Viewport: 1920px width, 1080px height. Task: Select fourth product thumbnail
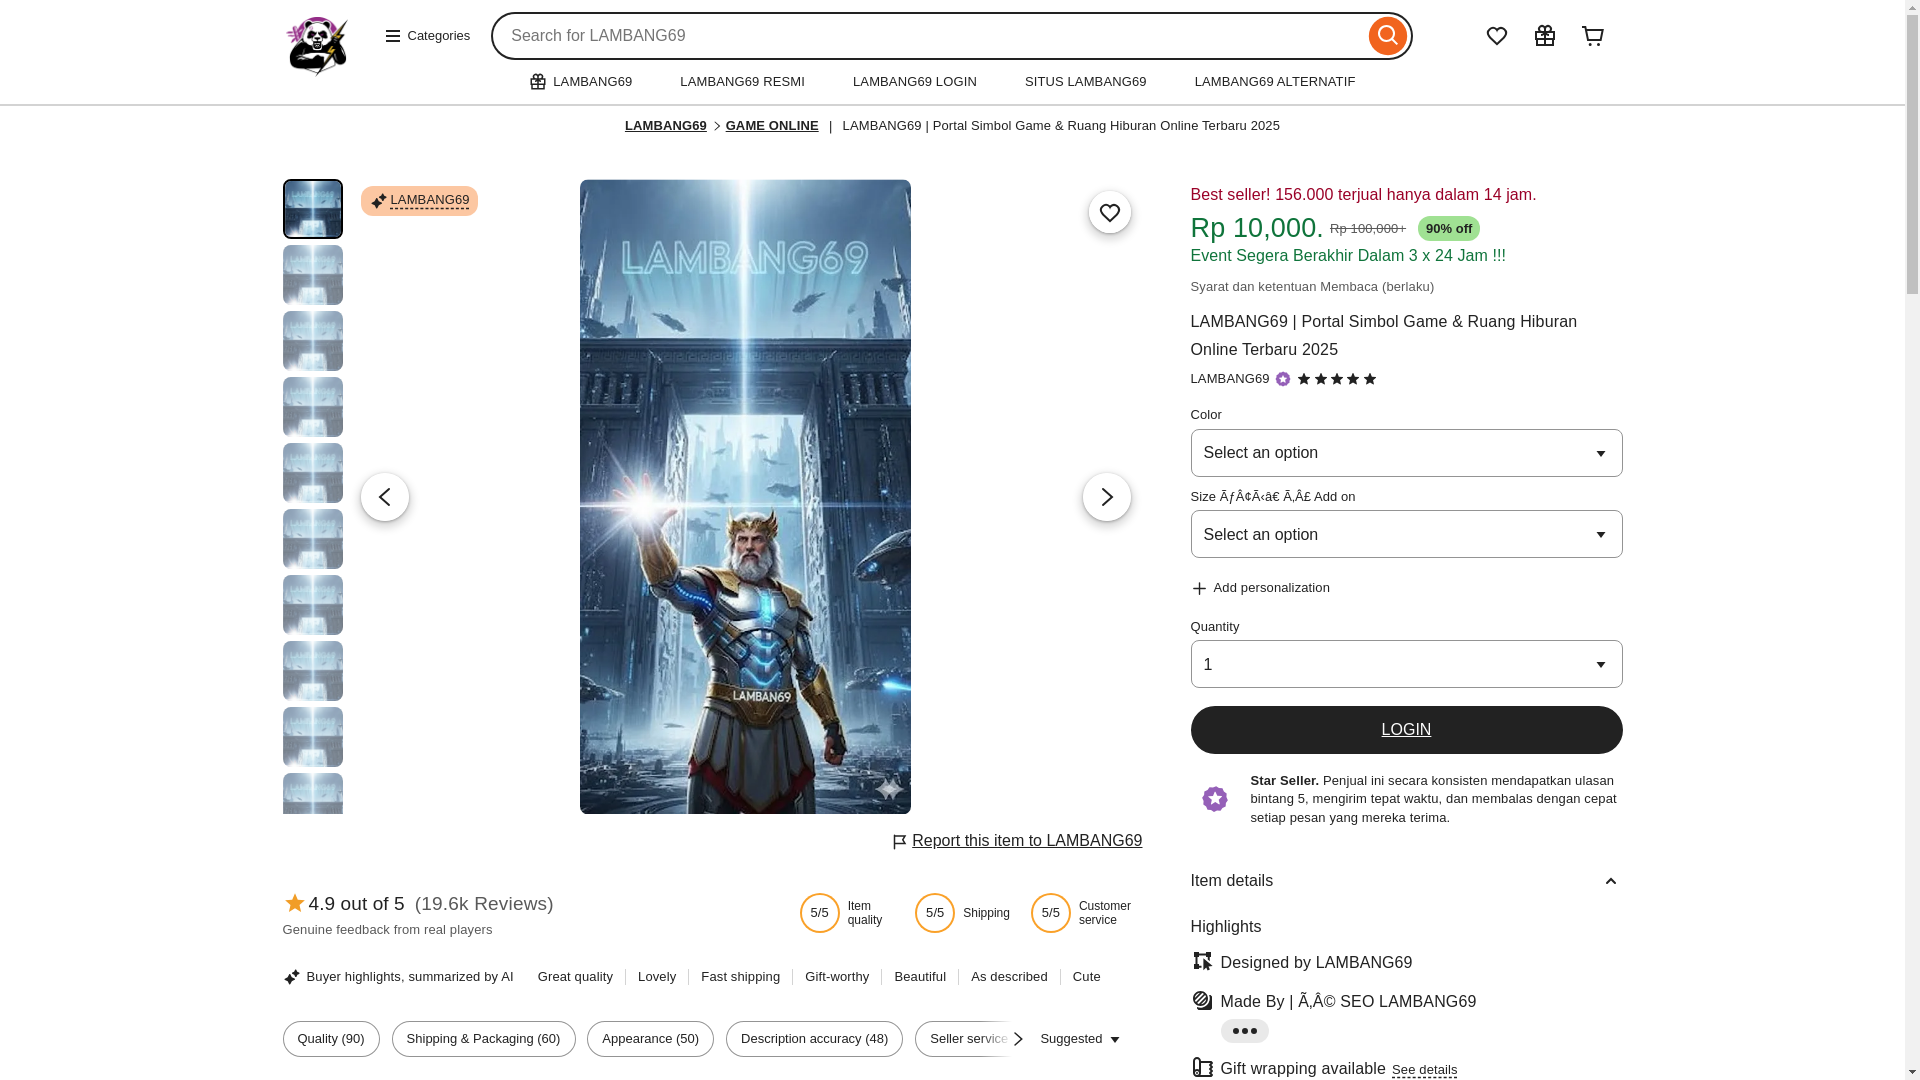312,407
